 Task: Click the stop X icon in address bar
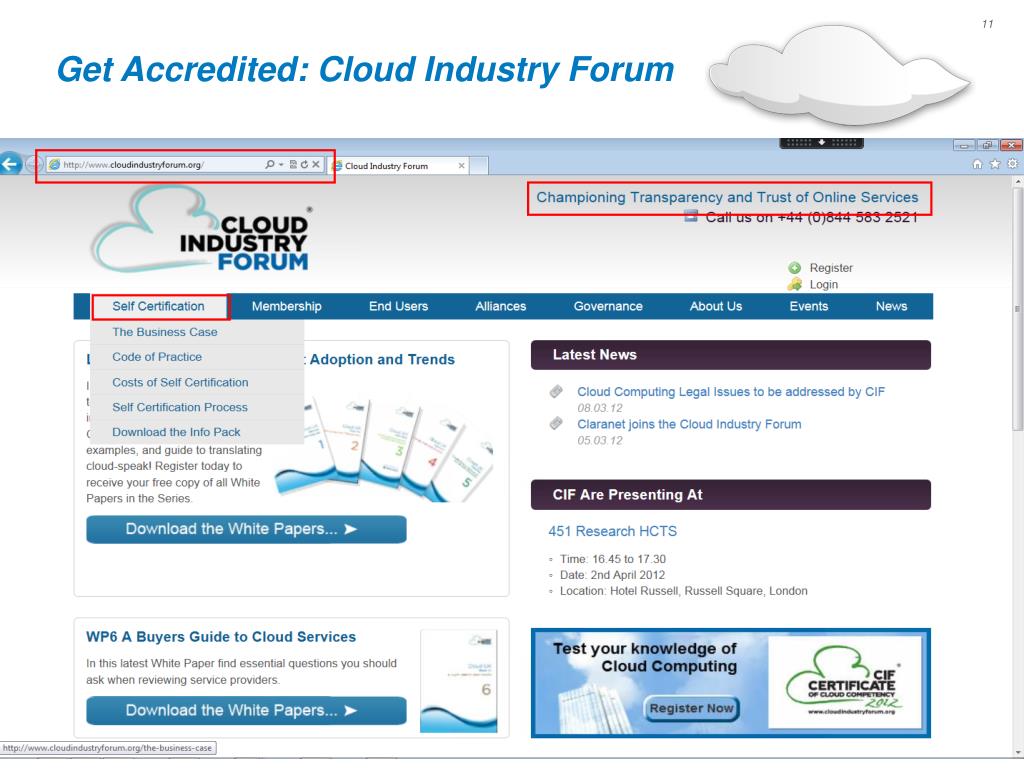pyautogui.click(x=315, y=165)
